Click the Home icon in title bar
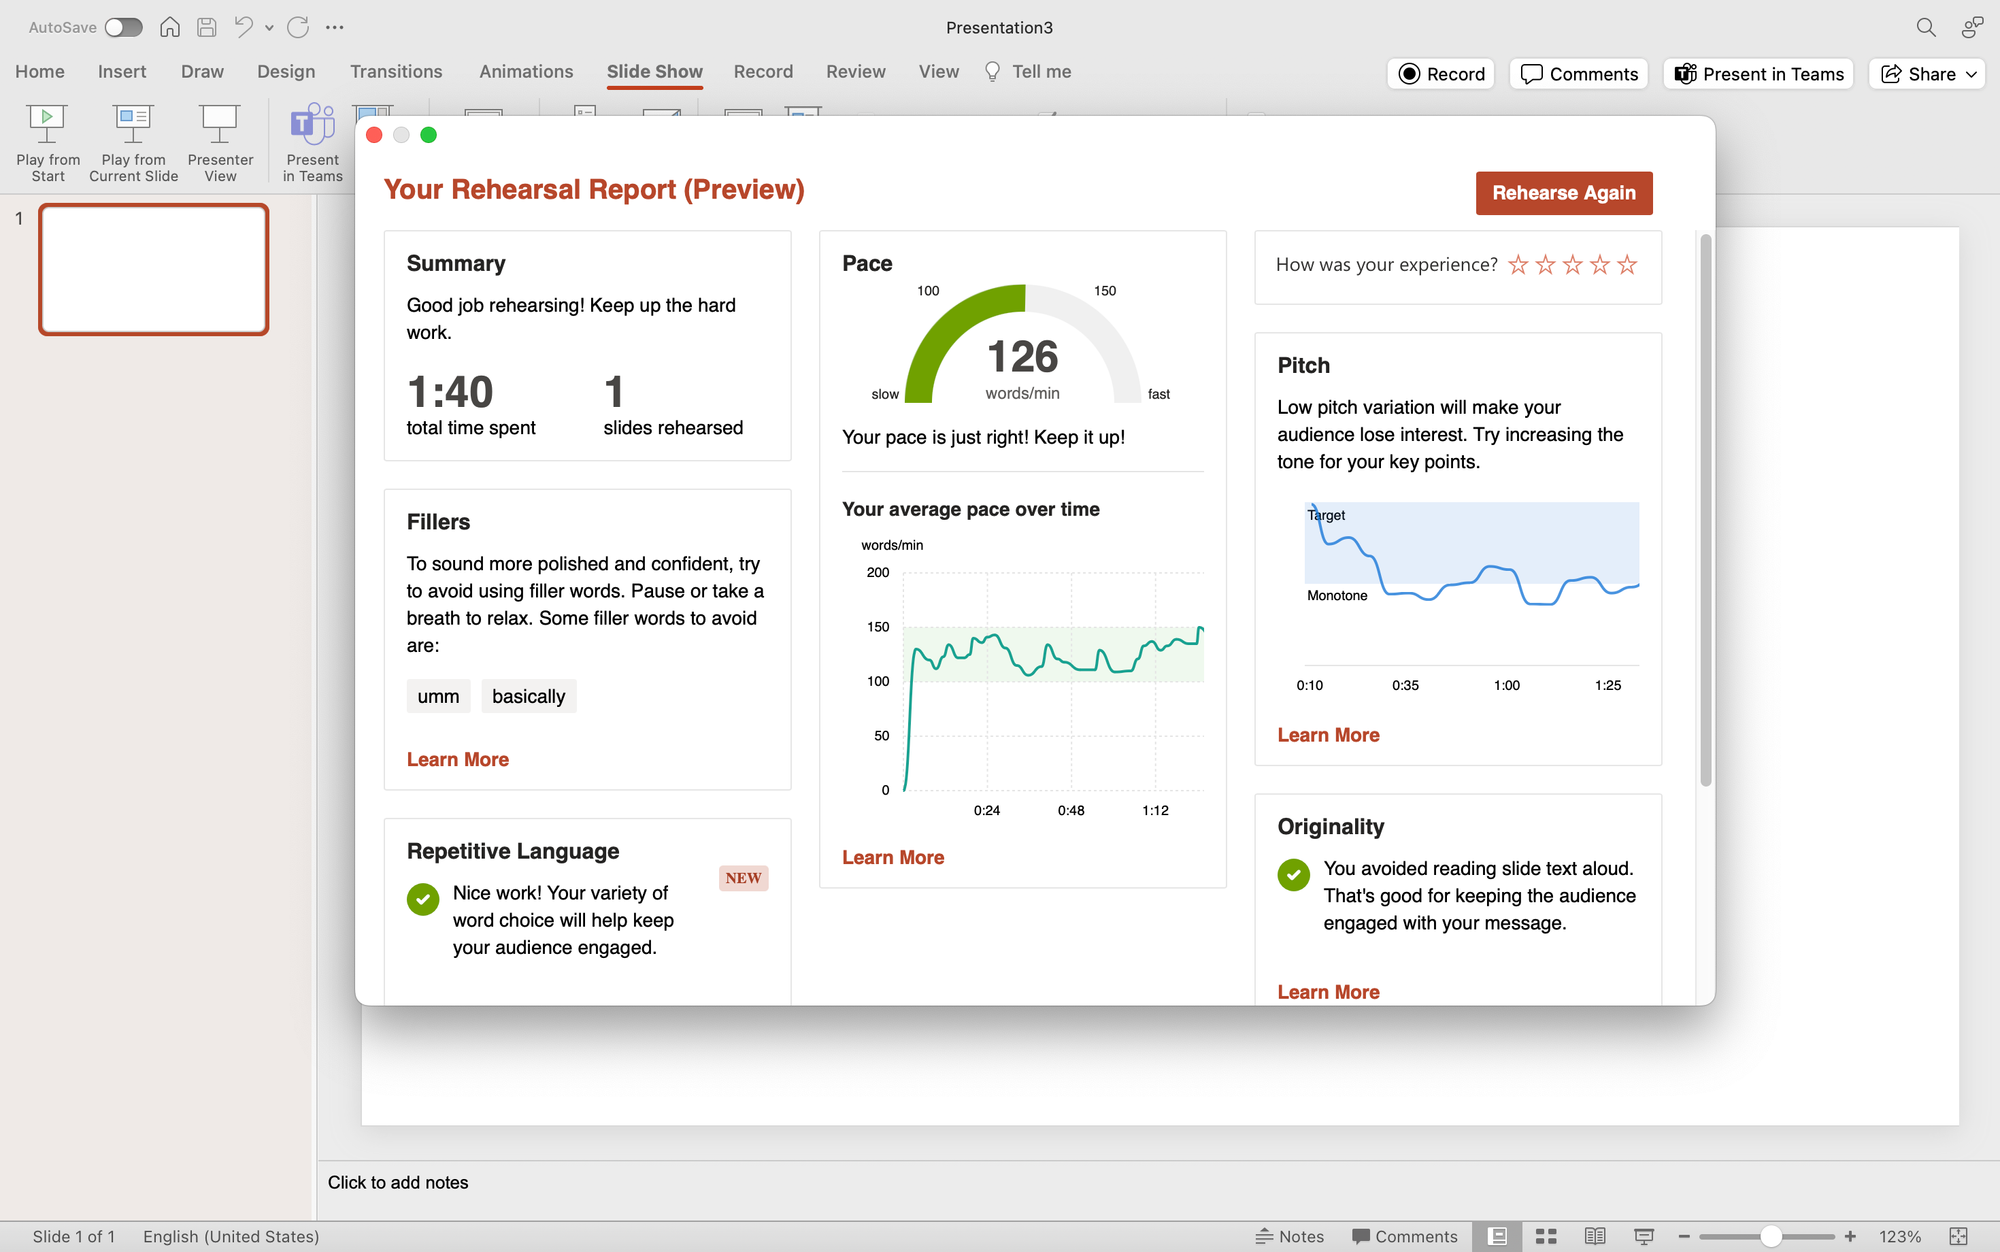 pyautogui.click(x=170, y=27)
